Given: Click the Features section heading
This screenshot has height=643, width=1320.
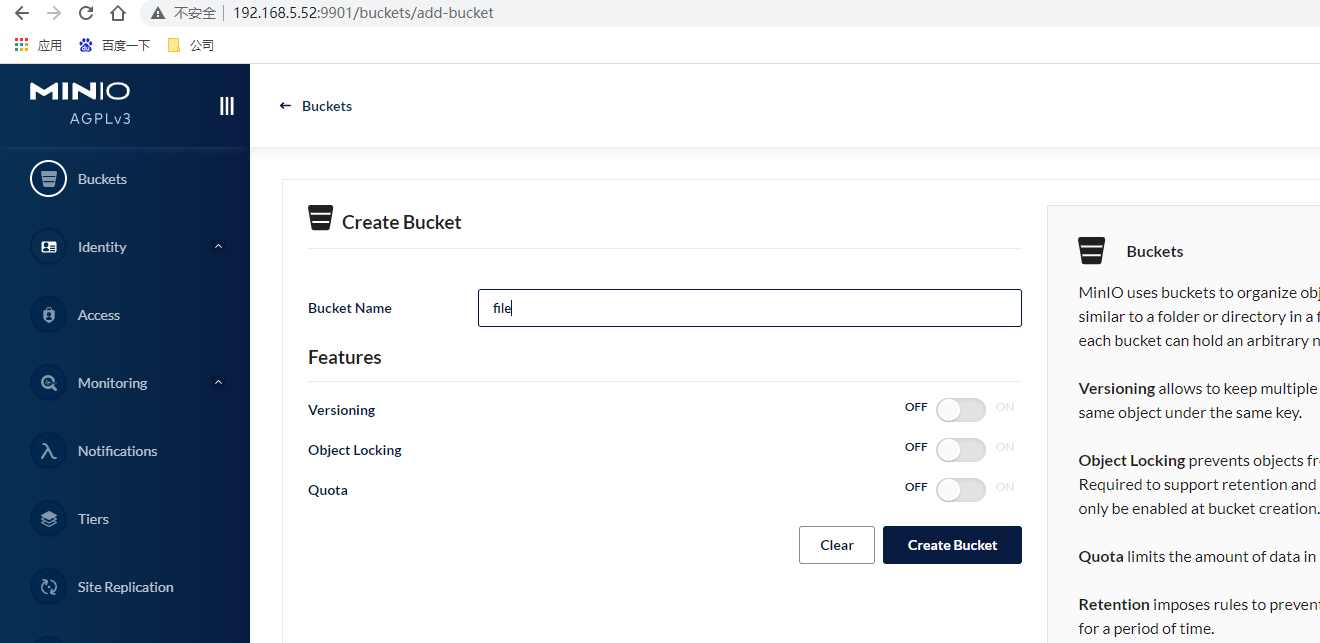Looking at the screenshot, I should click(345, 357).
